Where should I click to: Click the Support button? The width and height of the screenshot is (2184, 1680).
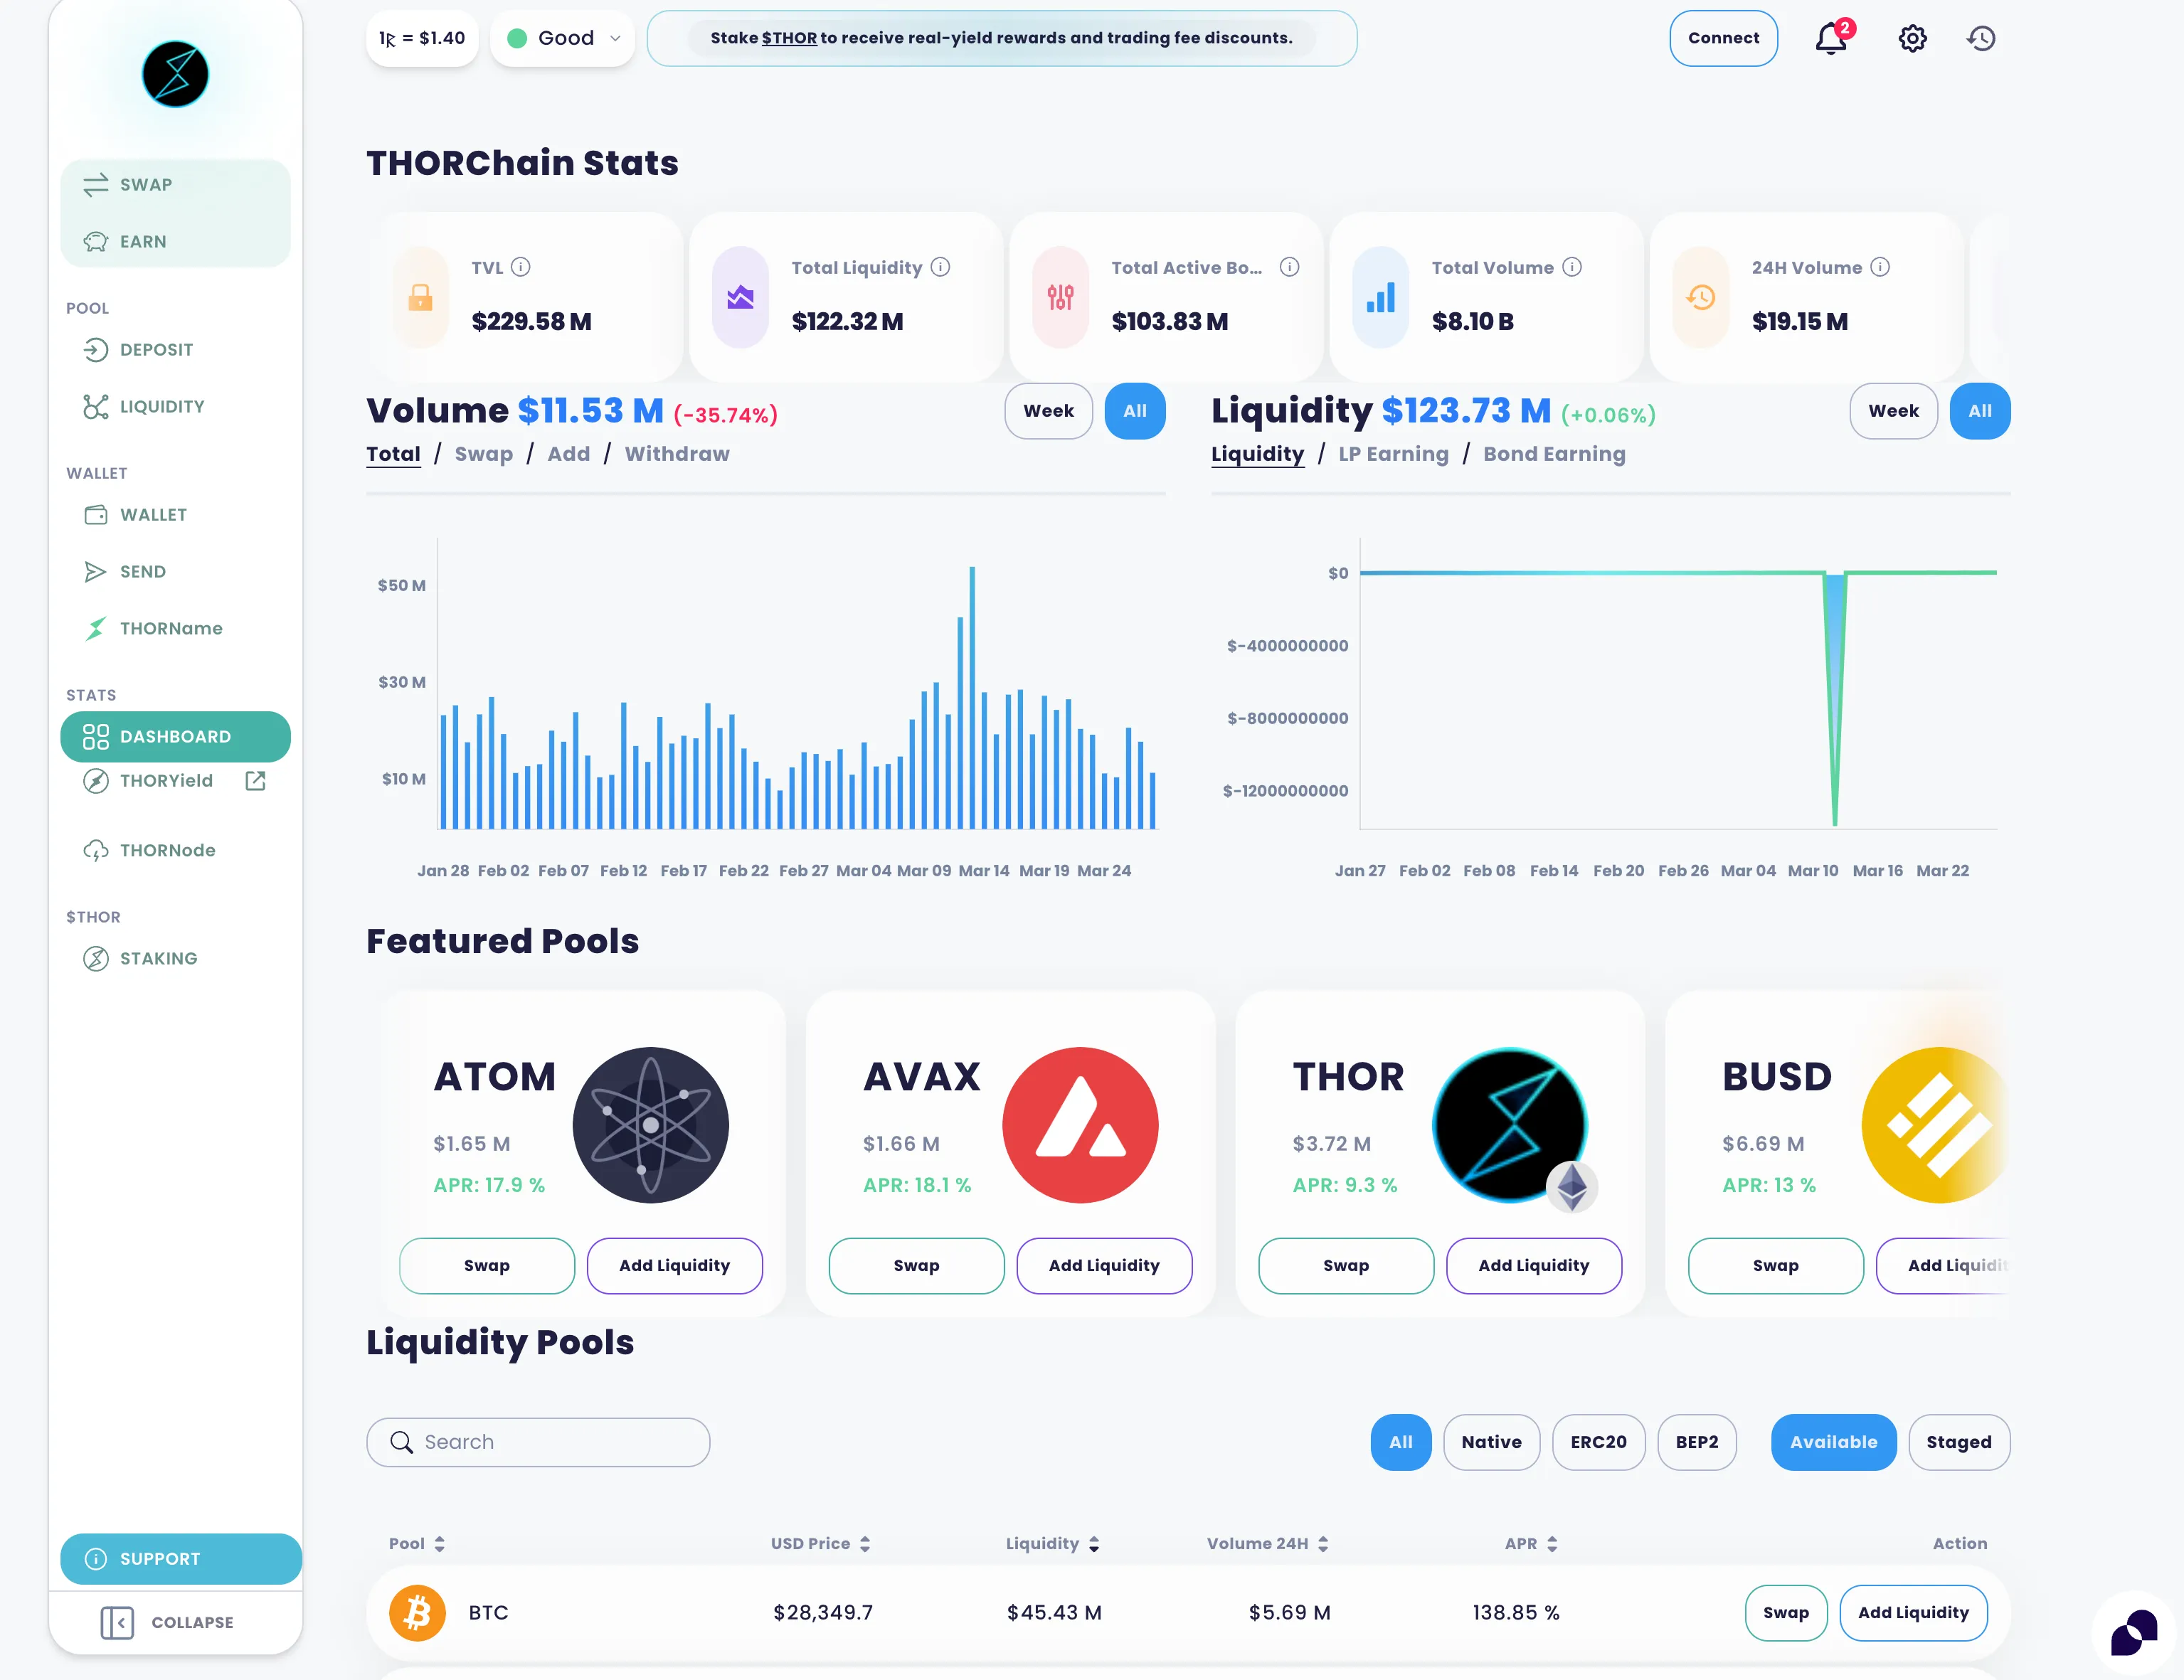click(x=181, y=1559)
